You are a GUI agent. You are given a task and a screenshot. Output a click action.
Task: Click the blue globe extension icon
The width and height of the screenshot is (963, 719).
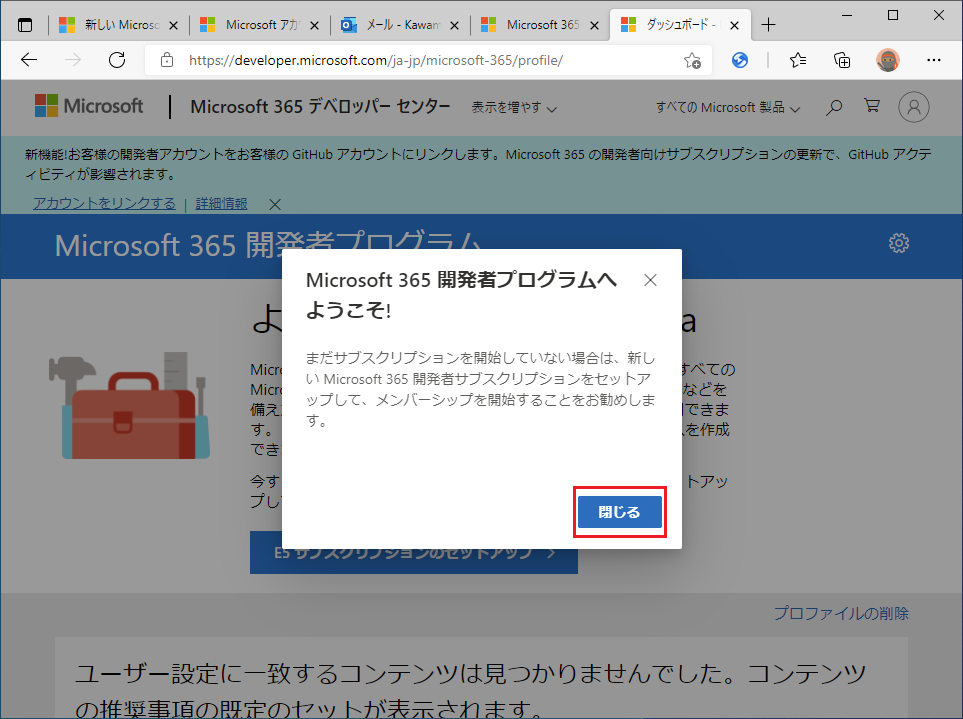pyautogui.click(x=740, y=60)
